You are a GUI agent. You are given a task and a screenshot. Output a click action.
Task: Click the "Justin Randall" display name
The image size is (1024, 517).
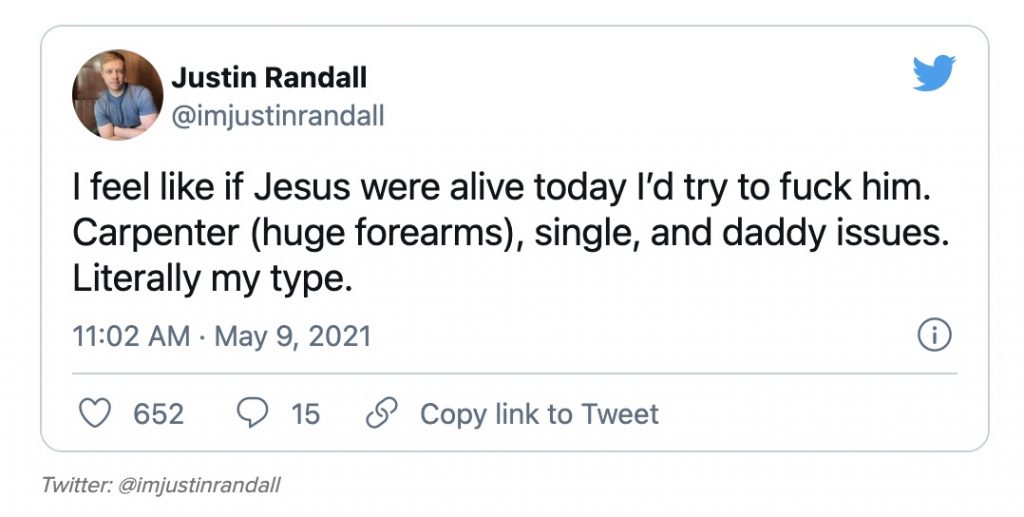[x=269, y=77]
